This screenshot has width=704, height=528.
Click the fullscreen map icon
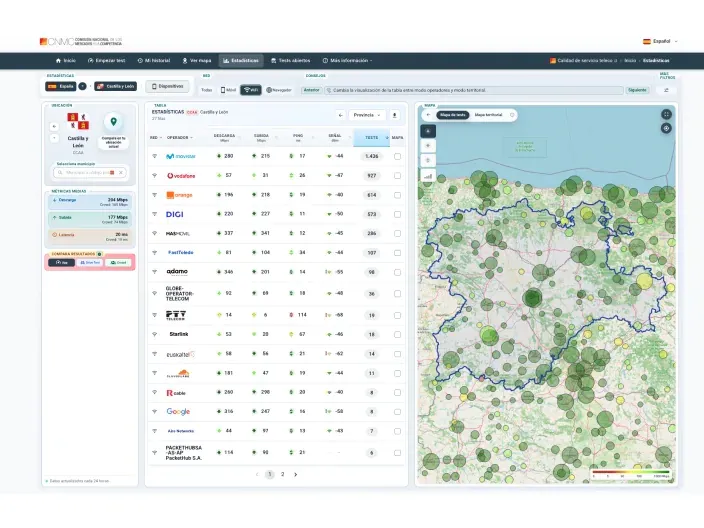click(666, 114)
